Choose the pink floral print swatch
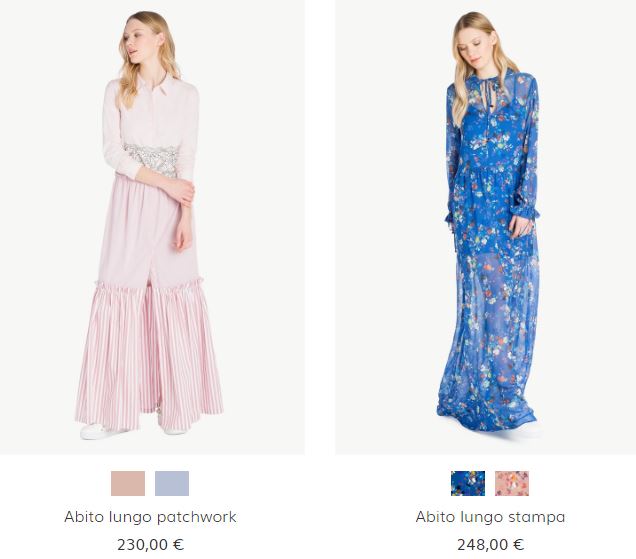Screen dimensions: 636x559 coord(512,483)
